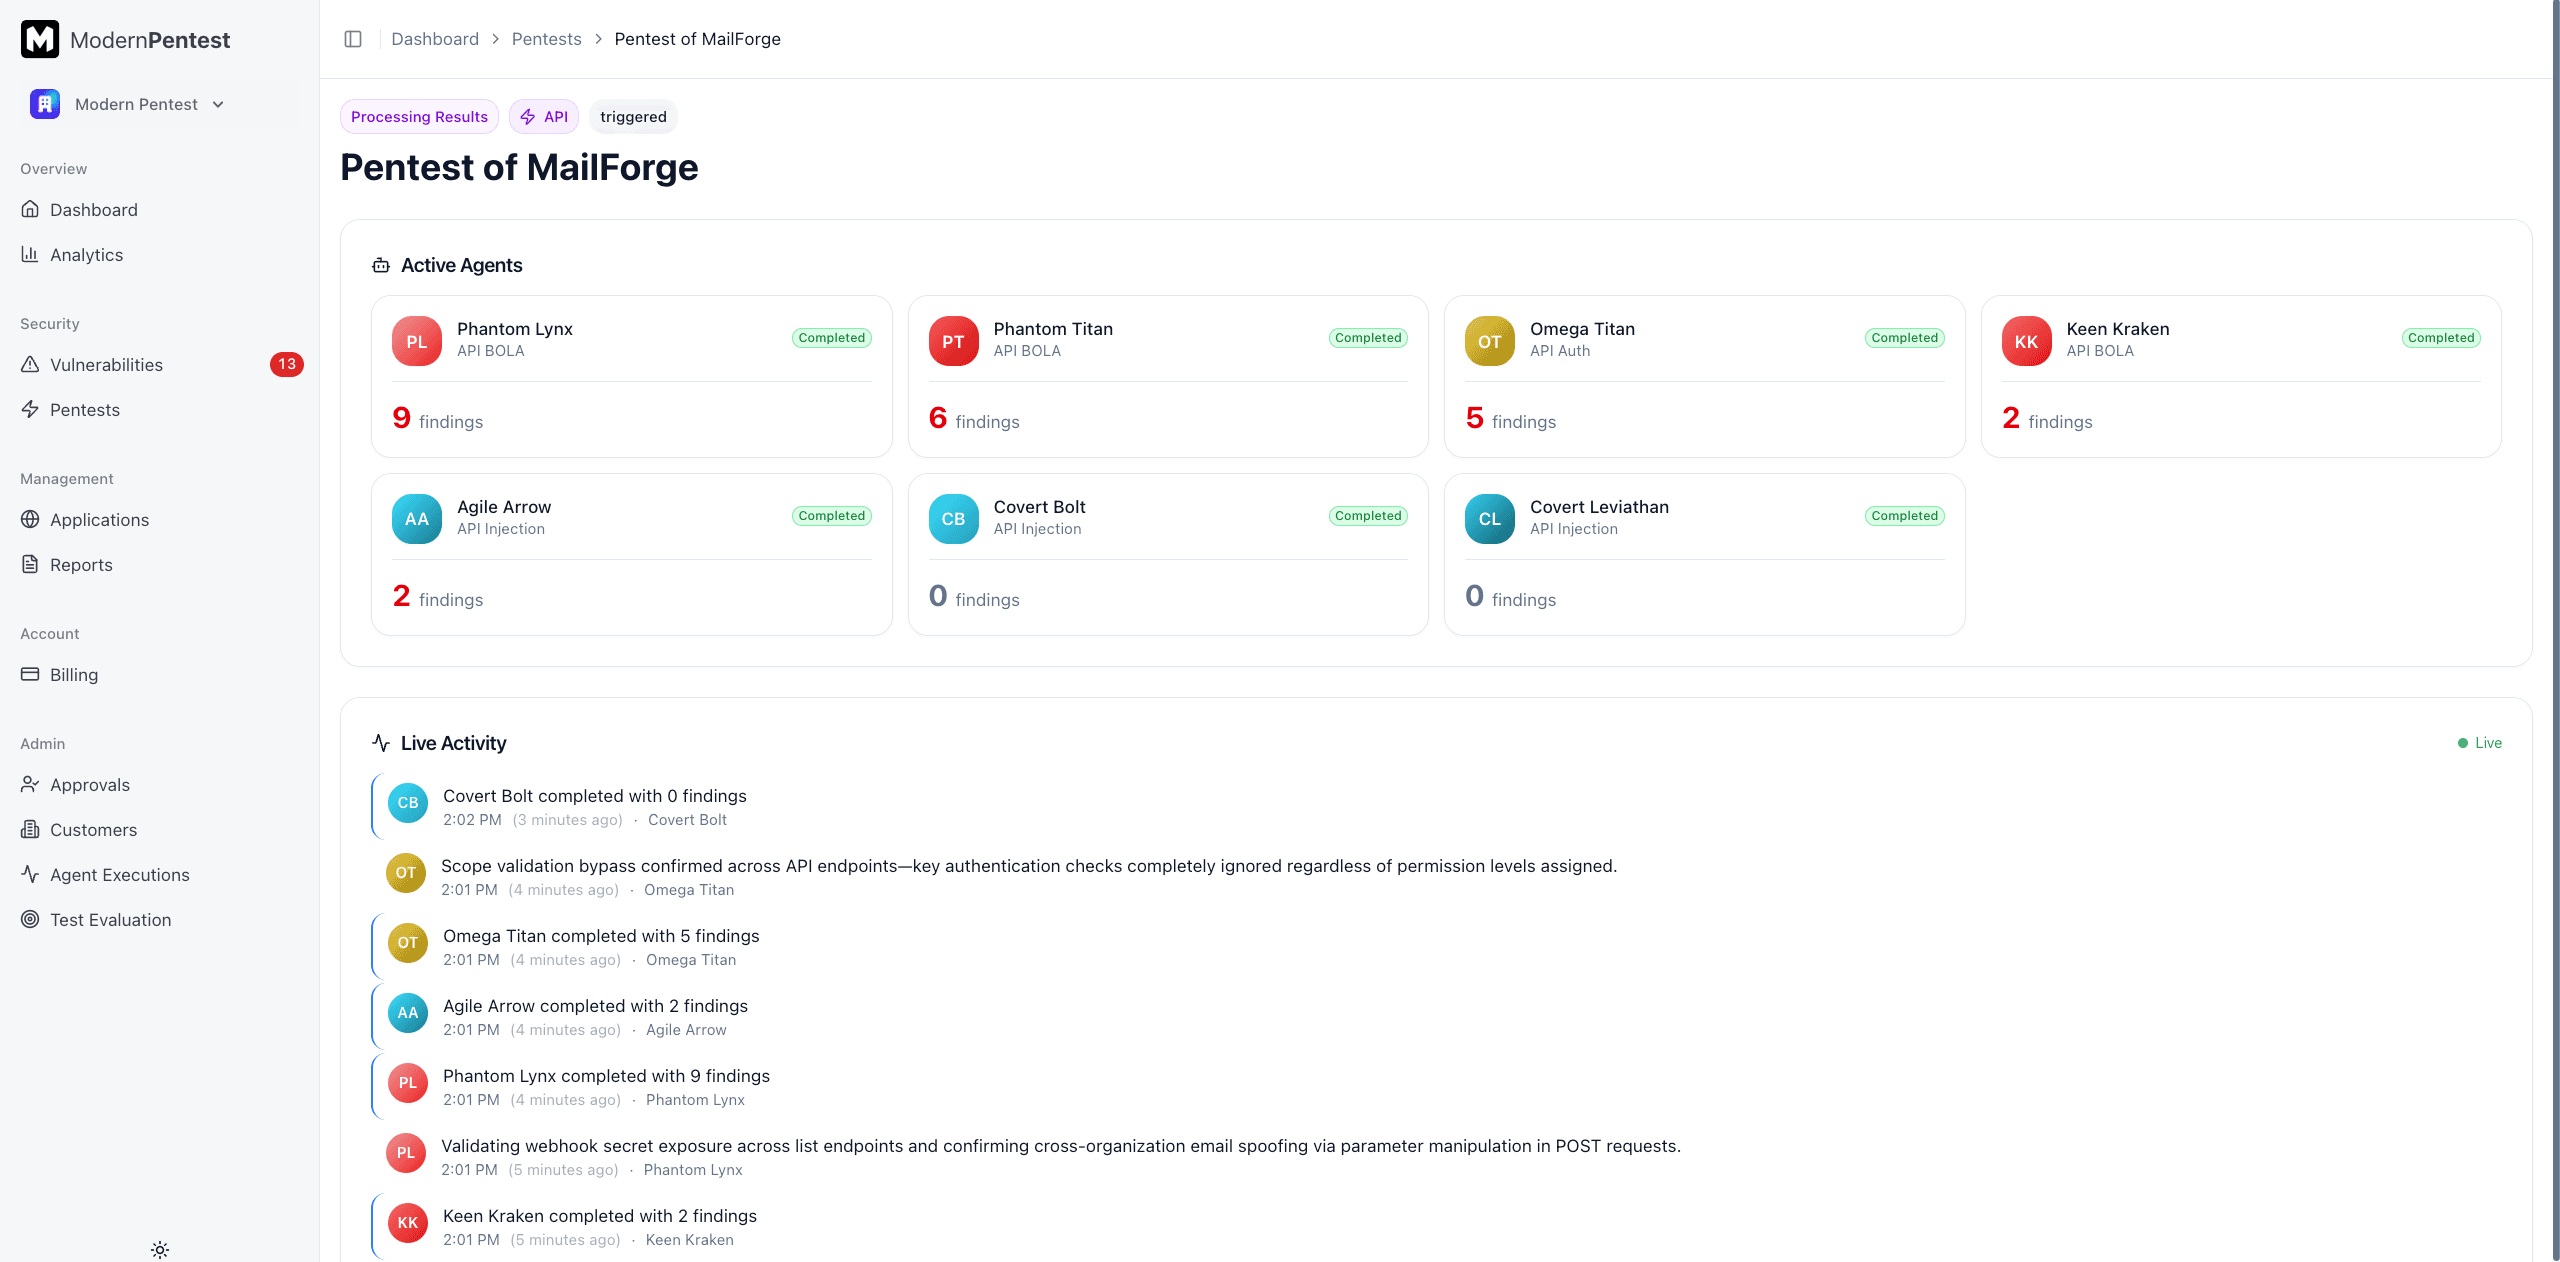
Task: Click the Approvals icon under Admin
Action: coord(30,785)
